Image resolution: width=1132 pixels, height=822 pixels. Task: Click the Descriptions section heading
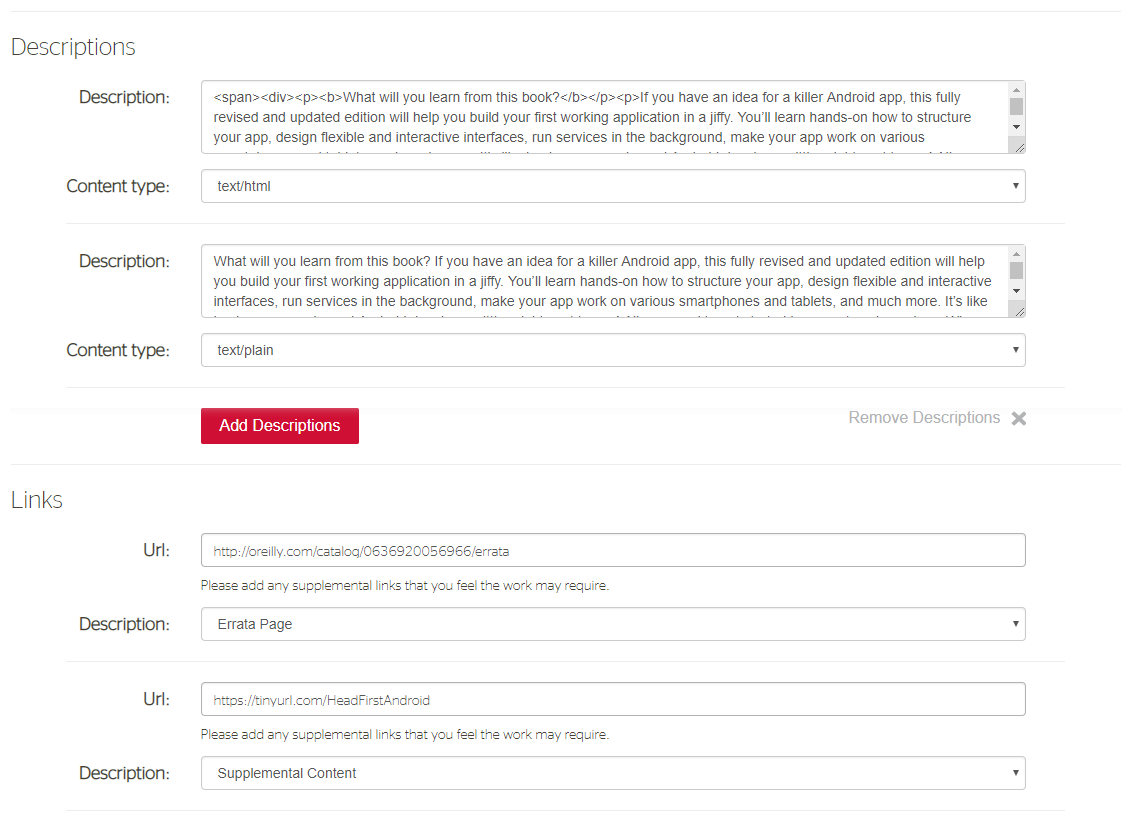click(73, 47)
